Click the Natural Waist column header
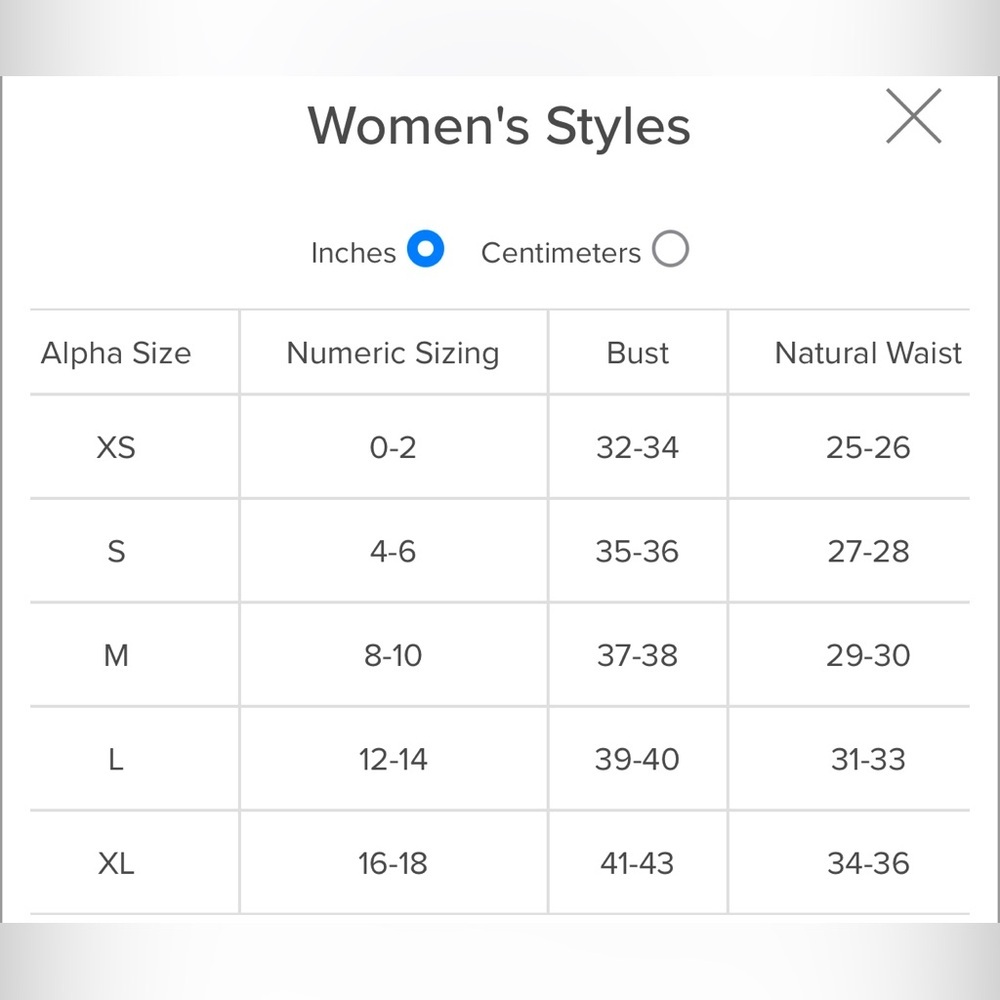 coord(868,353)
